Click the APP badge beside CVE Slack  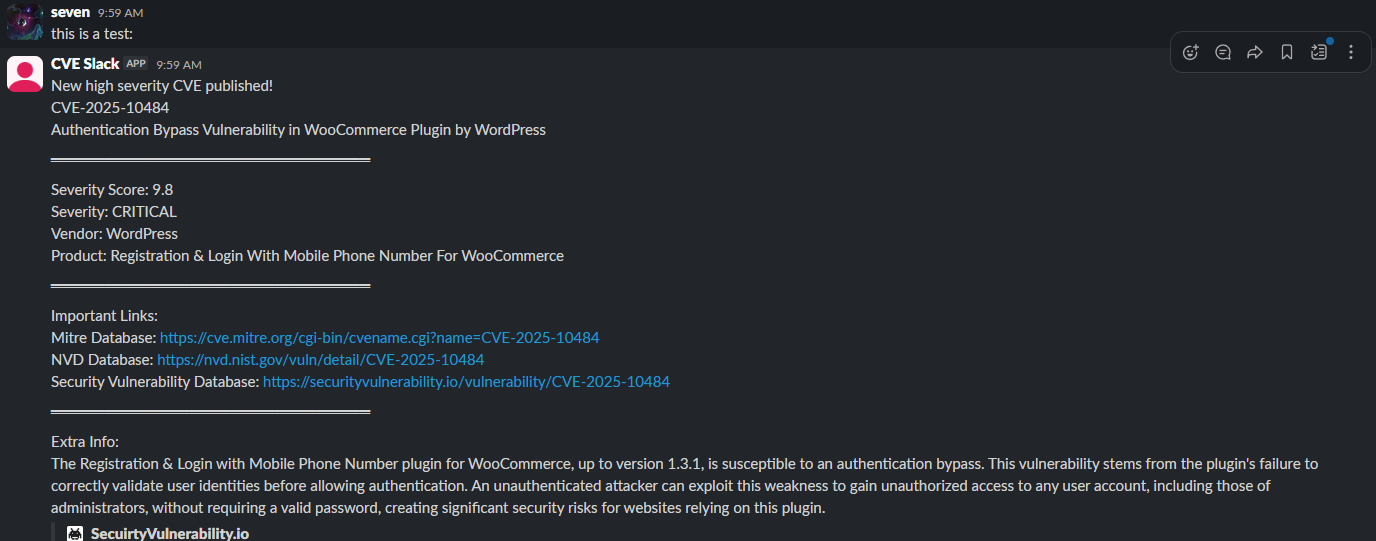pyautogui.click(x=136, y=64)
